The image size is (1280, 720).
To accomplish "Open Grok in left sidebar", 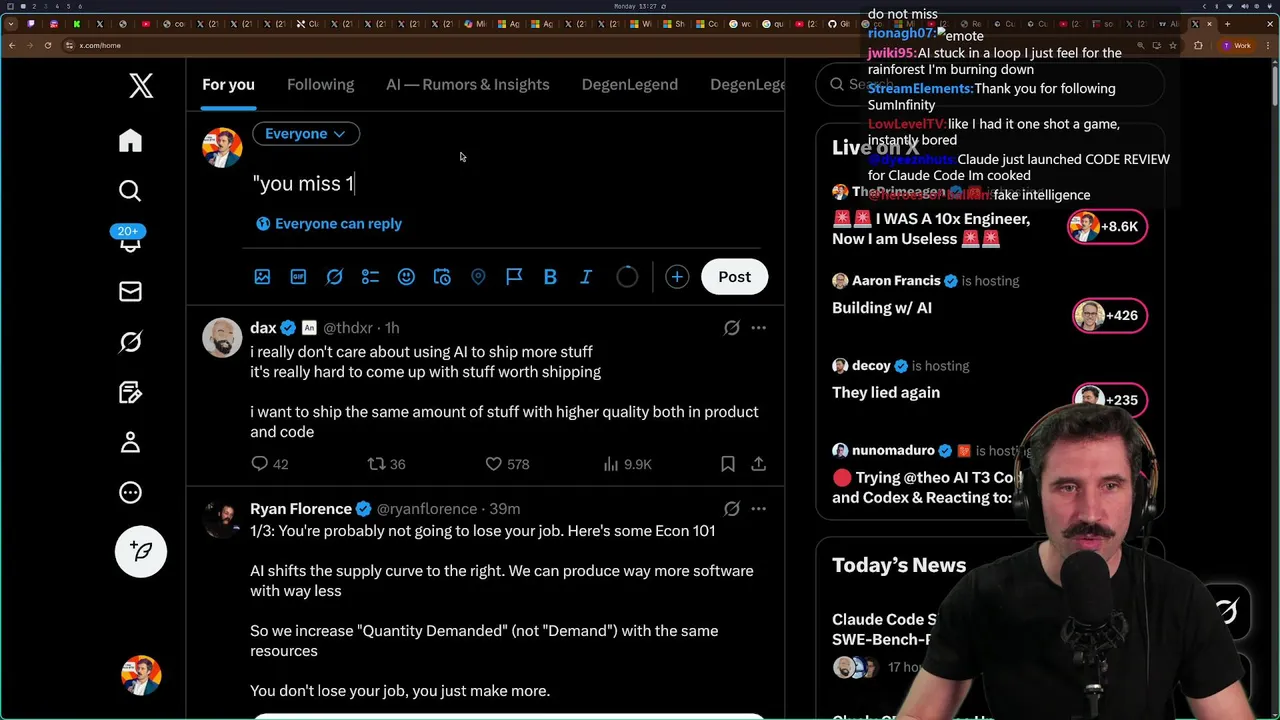I will pyautogui.click(x=130, y=342).
